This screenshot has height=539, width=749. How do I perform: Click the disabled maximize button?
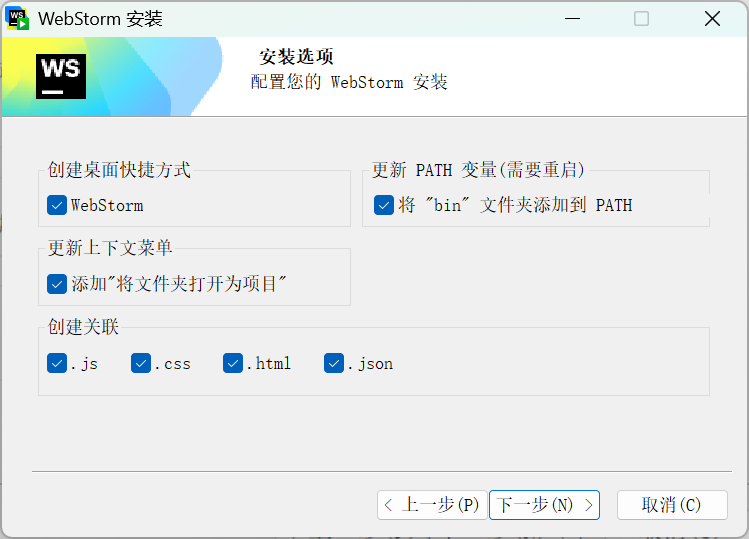click(x=641, y=19)
